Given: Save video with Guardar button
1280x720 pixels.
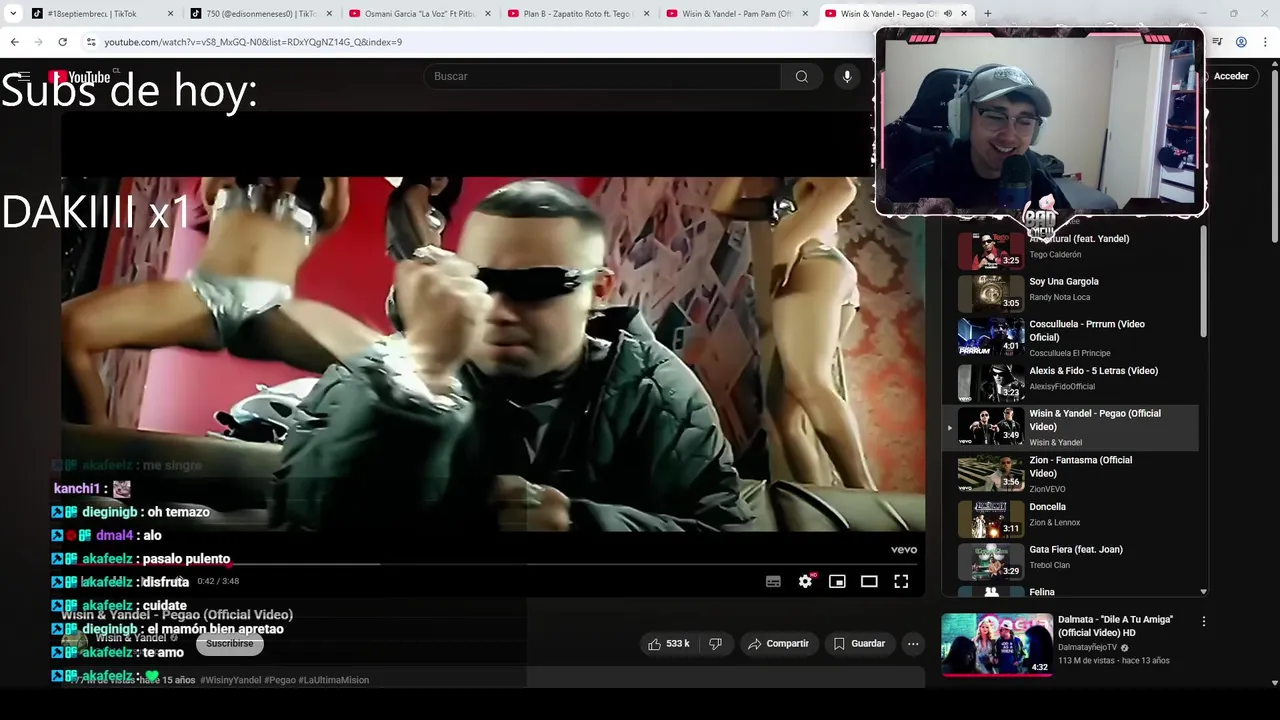Looking at the screenshot, I should point(859,644).
